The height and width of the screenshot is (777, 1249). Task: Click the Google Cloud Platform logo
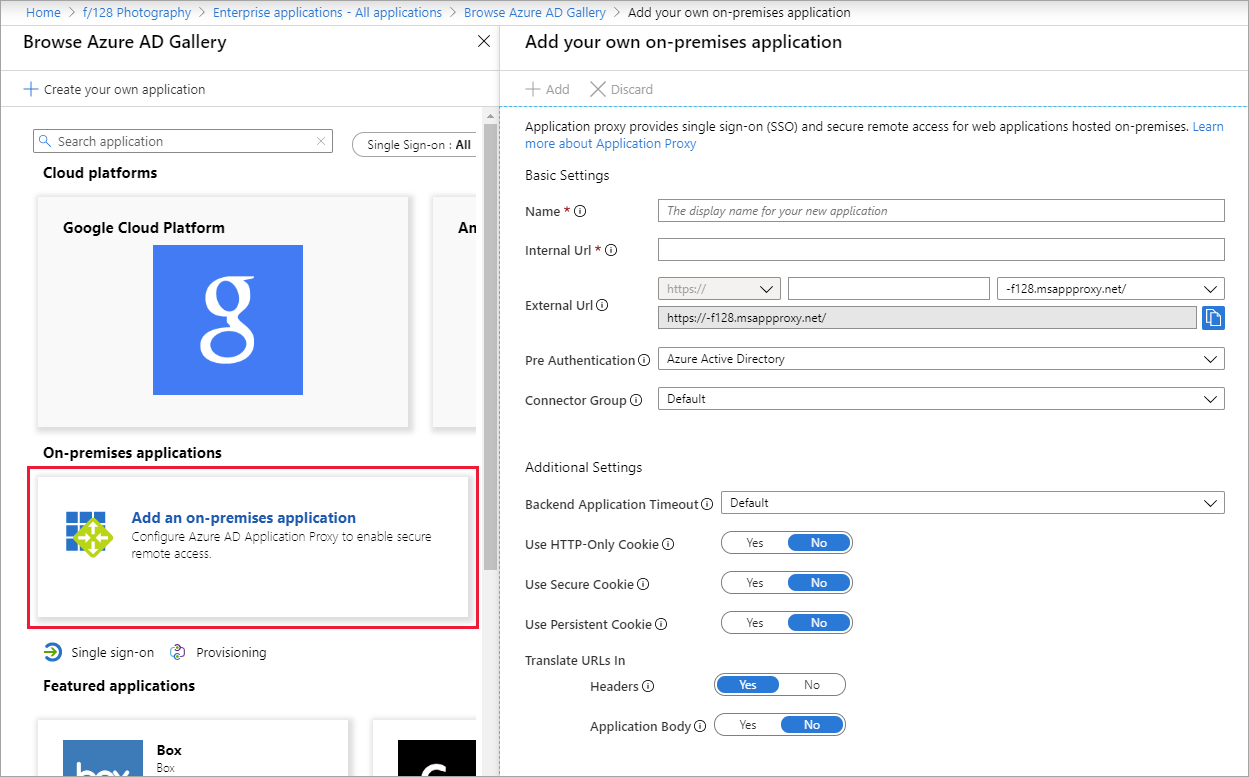tap(228, 320)
